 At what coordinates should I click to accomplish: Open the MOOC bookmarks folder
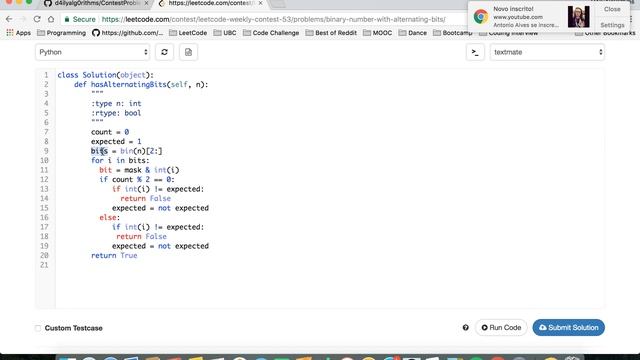378,33
